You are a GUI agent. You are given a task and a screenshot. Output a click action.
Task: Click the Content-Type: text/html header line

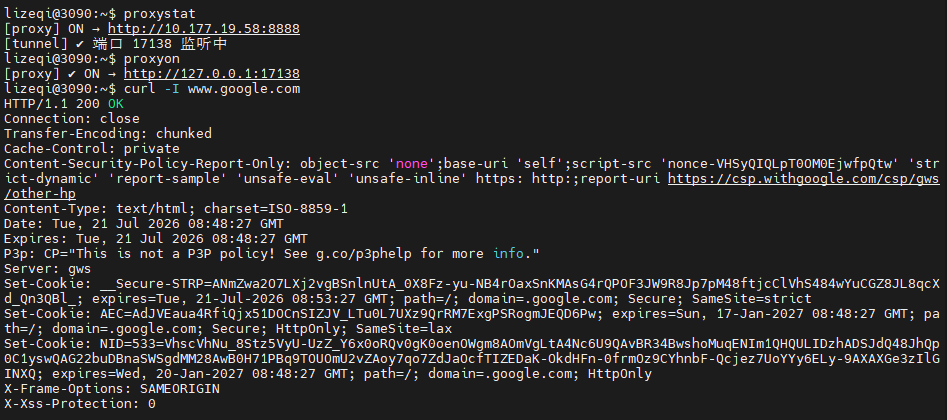coord(176,209)
